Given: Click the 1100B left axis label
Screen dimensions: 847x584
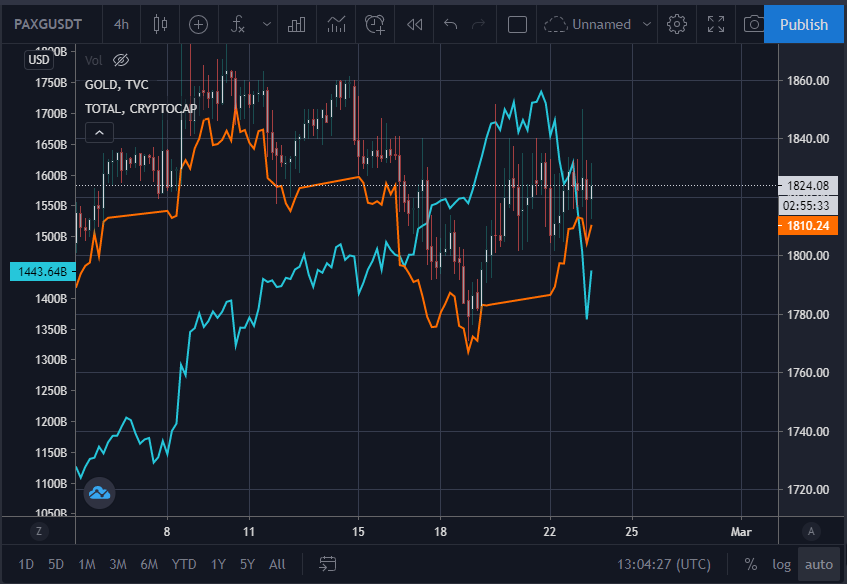Looking at the screenshot, I should [51, 484].
